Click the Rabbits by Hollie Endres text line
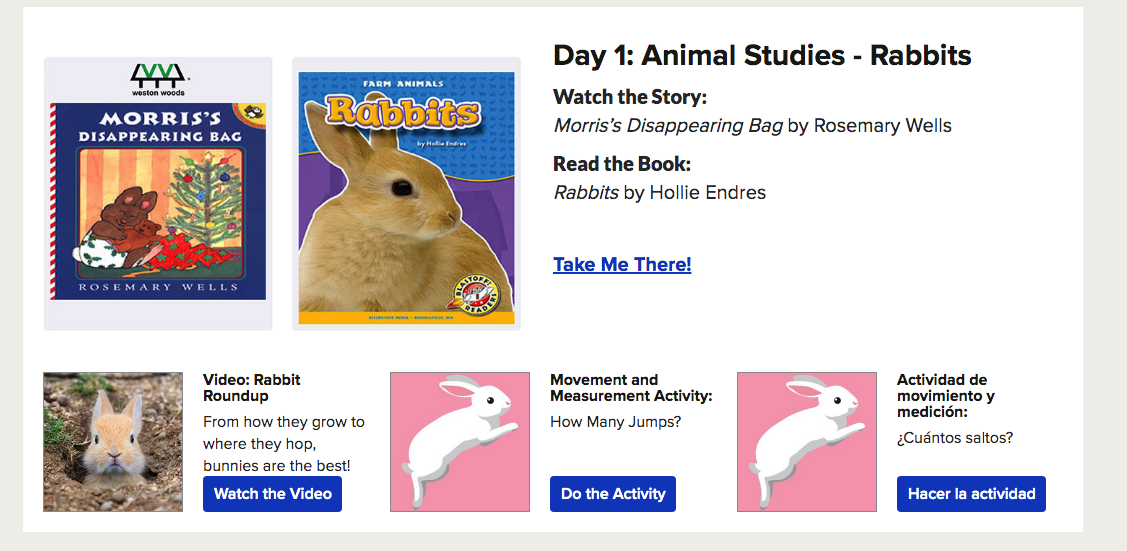 click(660, 192)
